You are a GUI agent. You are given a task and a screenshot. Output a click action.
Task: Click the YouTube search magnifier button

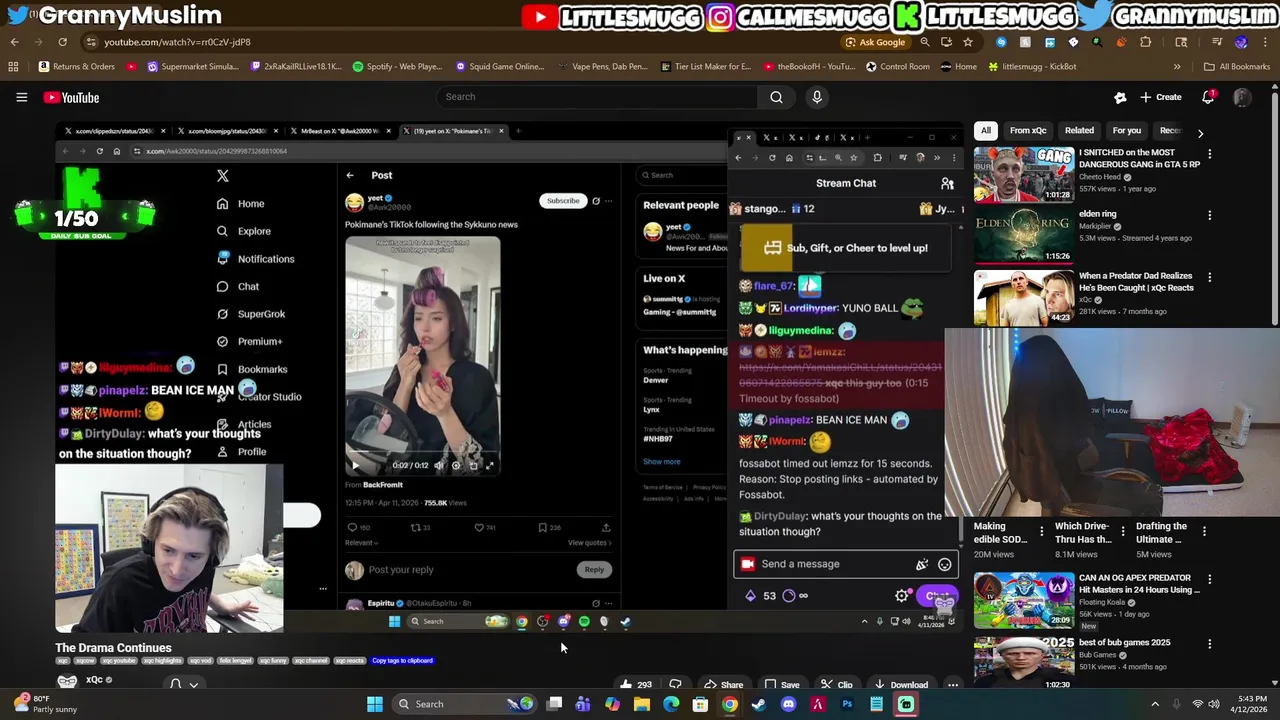tap(776, 97)
